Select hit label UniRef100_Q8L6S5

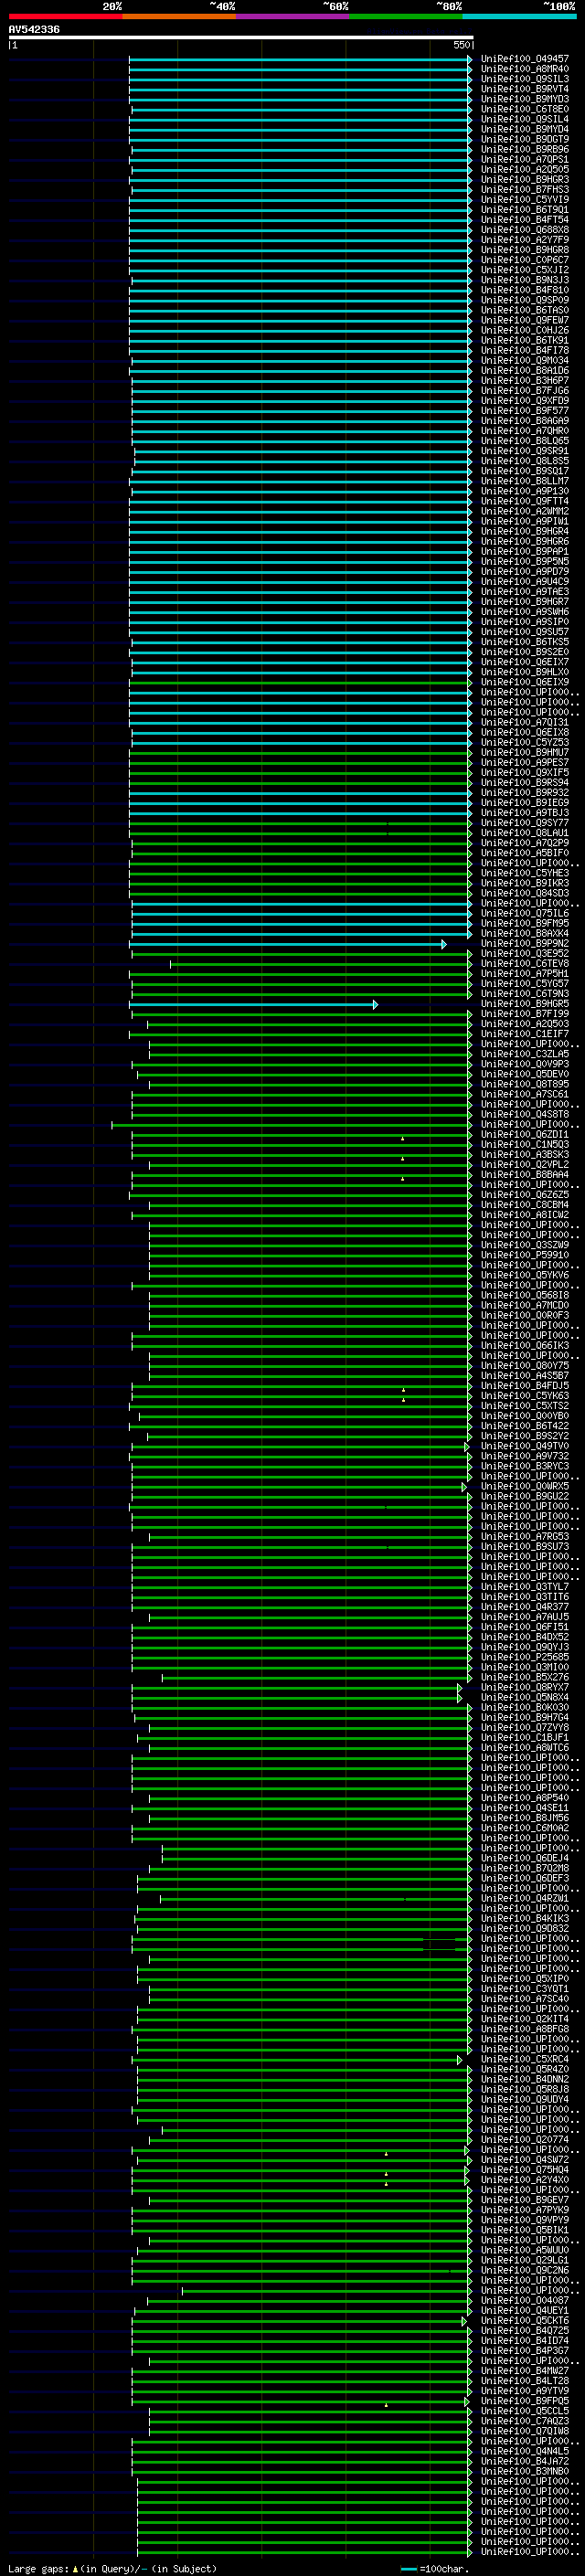click(525, 461)
